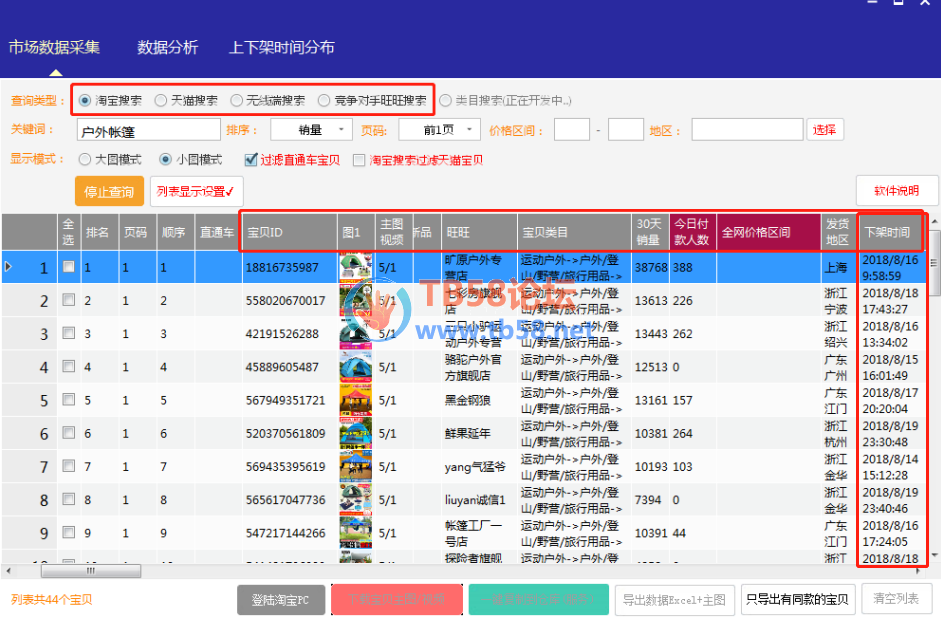This screenshot has height=620, width=941.
Task: Click row header number 3
Action: tap(44, 334)
